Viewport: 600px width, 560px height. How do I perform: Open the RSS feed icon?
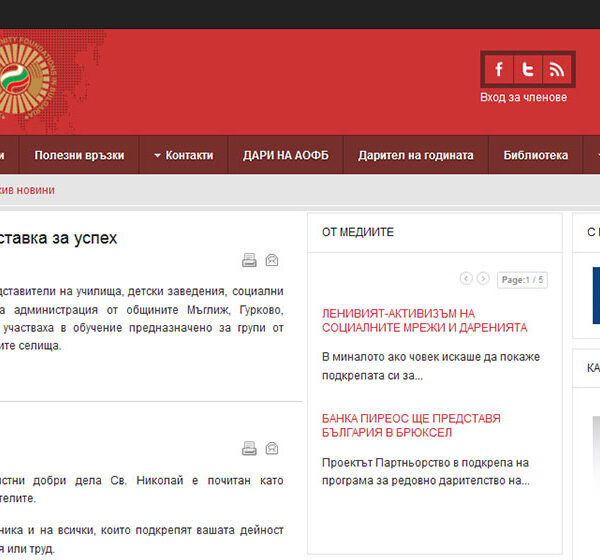click(x=557, y=70)
